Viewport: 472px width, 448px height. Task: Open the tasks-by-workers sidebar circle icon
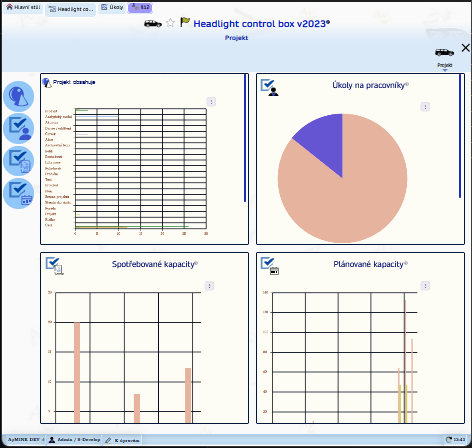(19, 129)
